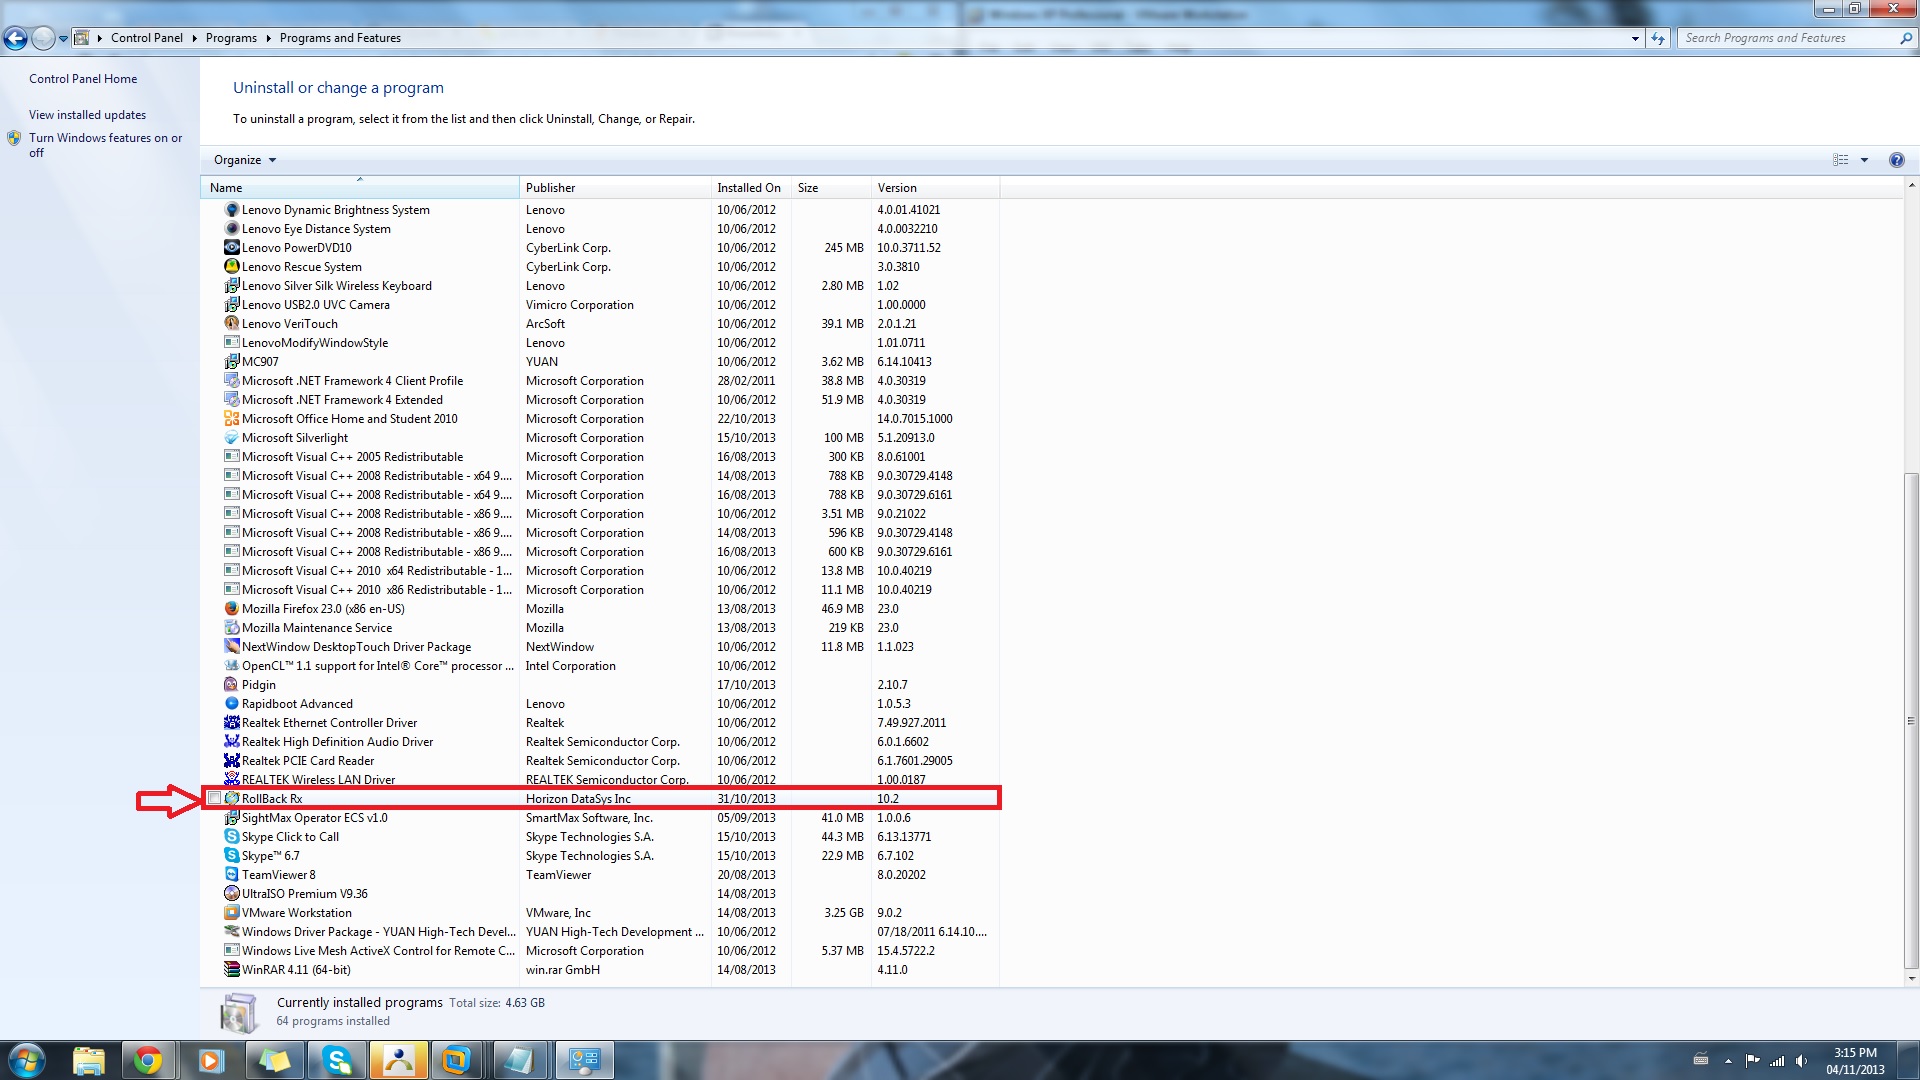Screen dimensions: 1920x1080
Task: Open the Get help question-mark icon
Action: click(x=1896, y=160)
